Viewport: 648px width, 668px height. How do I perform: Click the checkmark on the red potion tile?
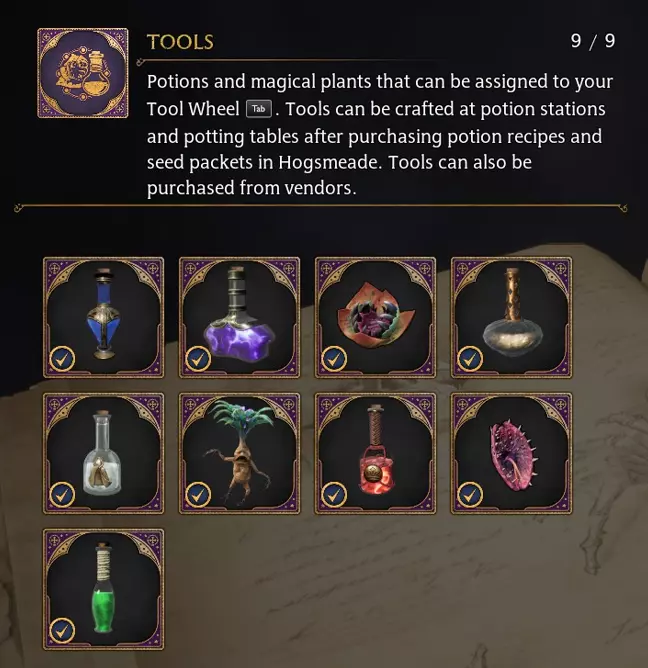coord(334,495)
